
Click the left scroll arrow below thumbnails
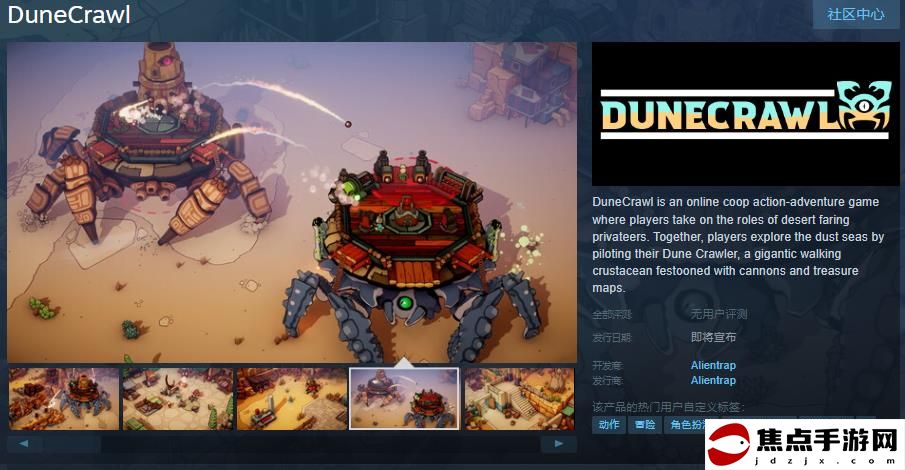click(x=24, y=443)
